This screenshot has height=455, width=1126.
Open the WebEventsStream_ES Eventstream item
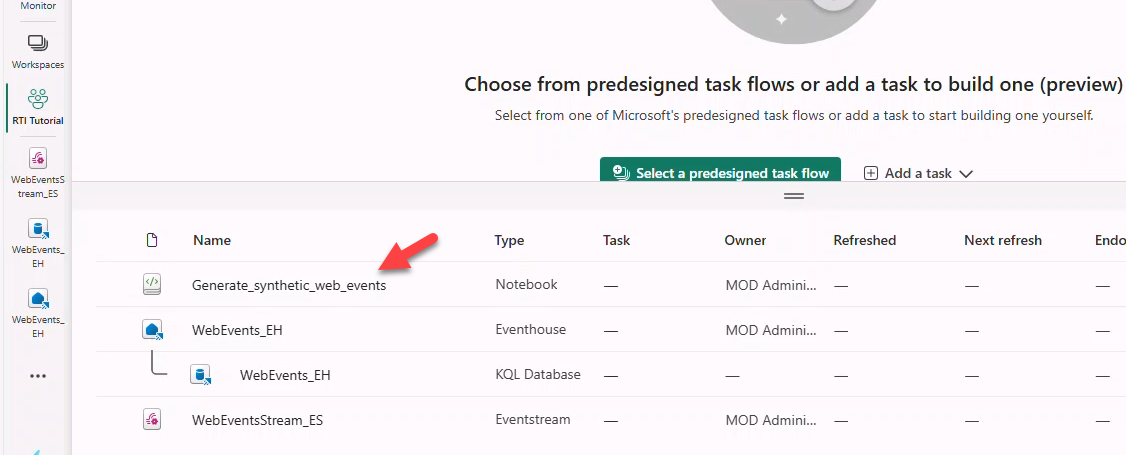pos(257,421)
